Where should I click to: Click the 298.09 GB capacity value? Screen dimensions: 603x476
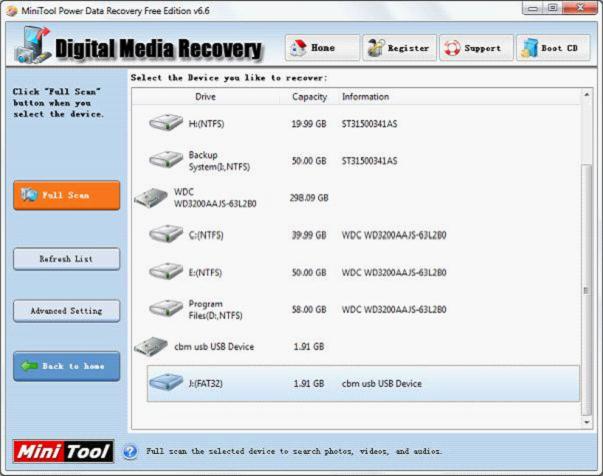point(309,198)
